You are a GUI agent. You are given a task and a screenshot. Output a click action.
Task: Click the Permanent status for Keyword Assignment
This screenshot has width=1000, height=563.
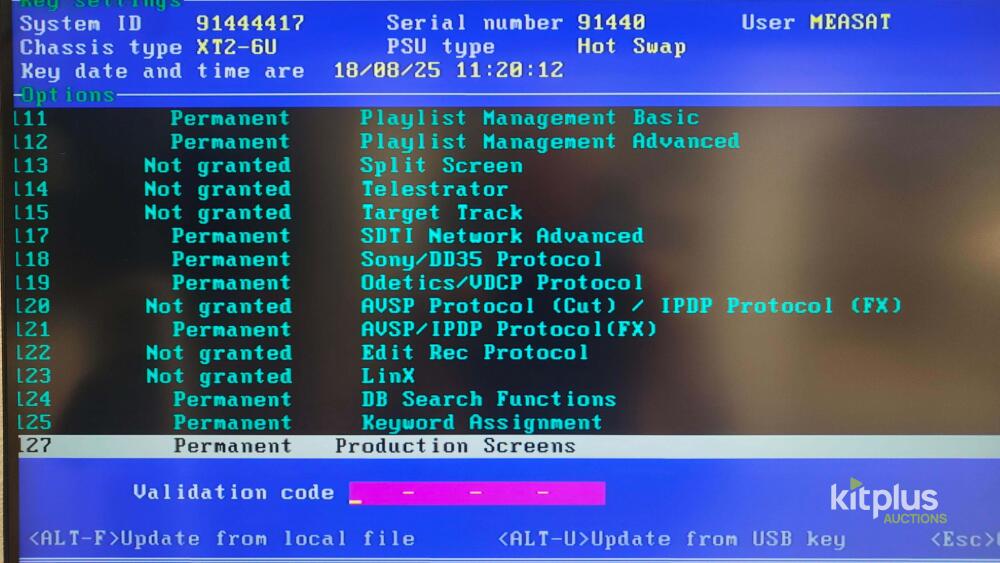point(232,423)
